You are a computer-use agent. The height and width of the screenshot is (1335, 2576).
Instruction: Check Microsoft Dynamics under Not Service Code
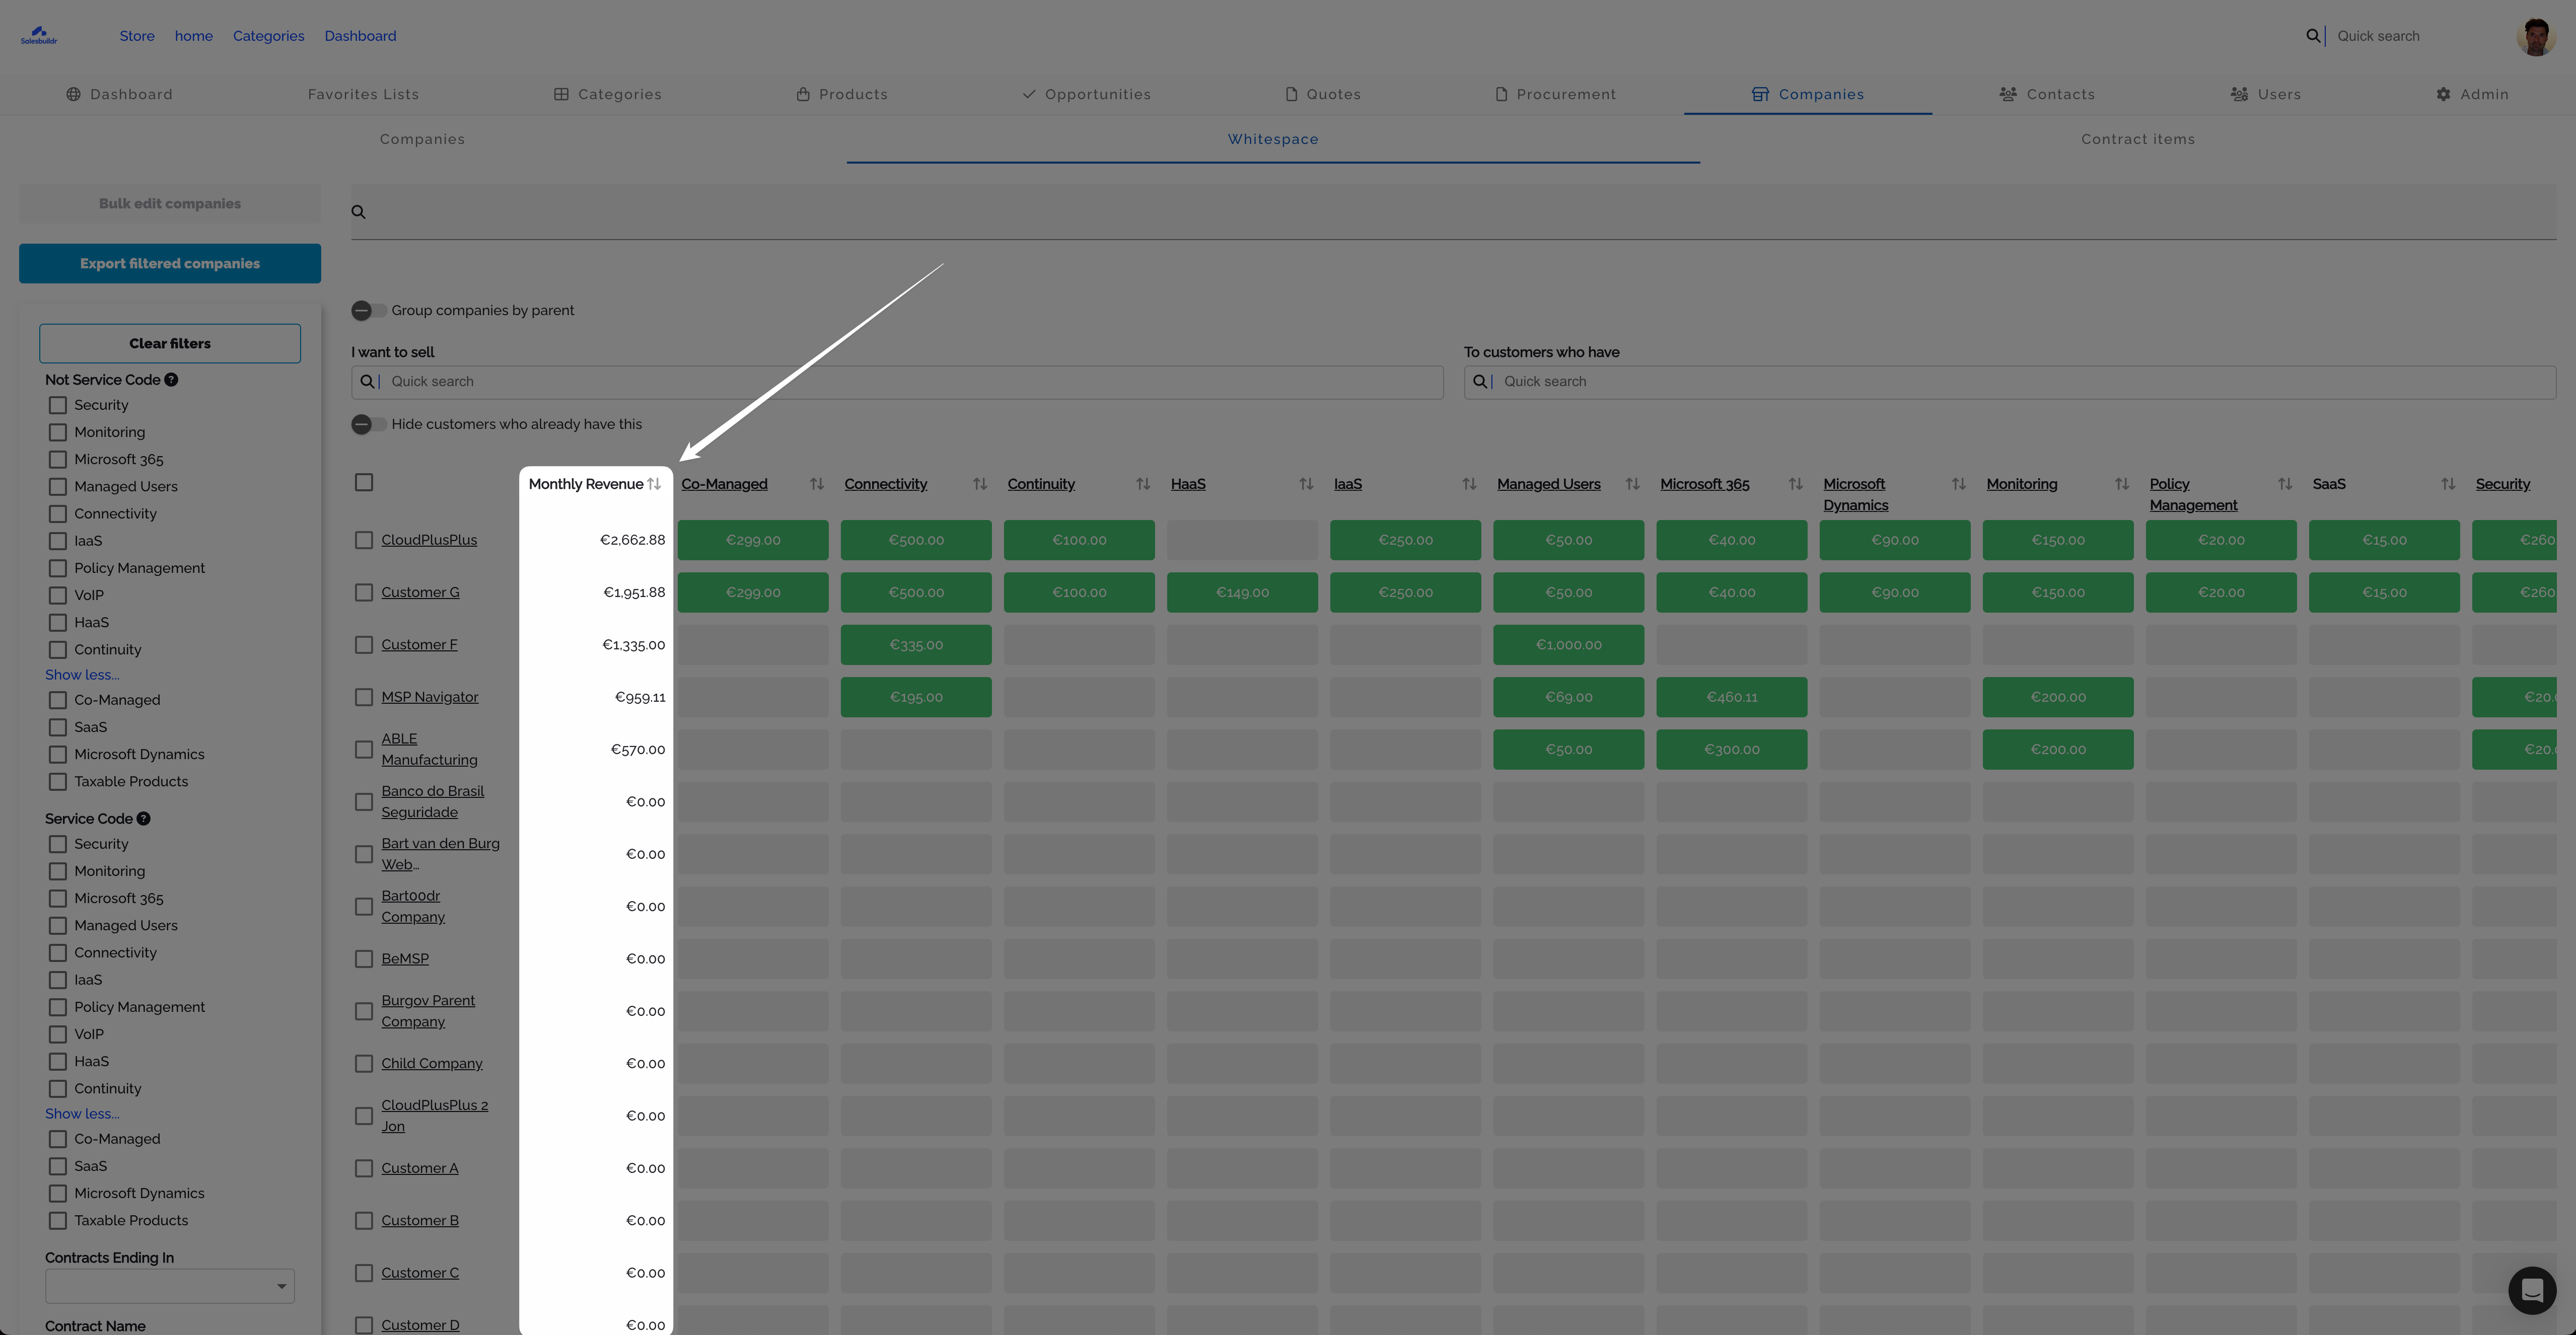click(x=58, y=755)
